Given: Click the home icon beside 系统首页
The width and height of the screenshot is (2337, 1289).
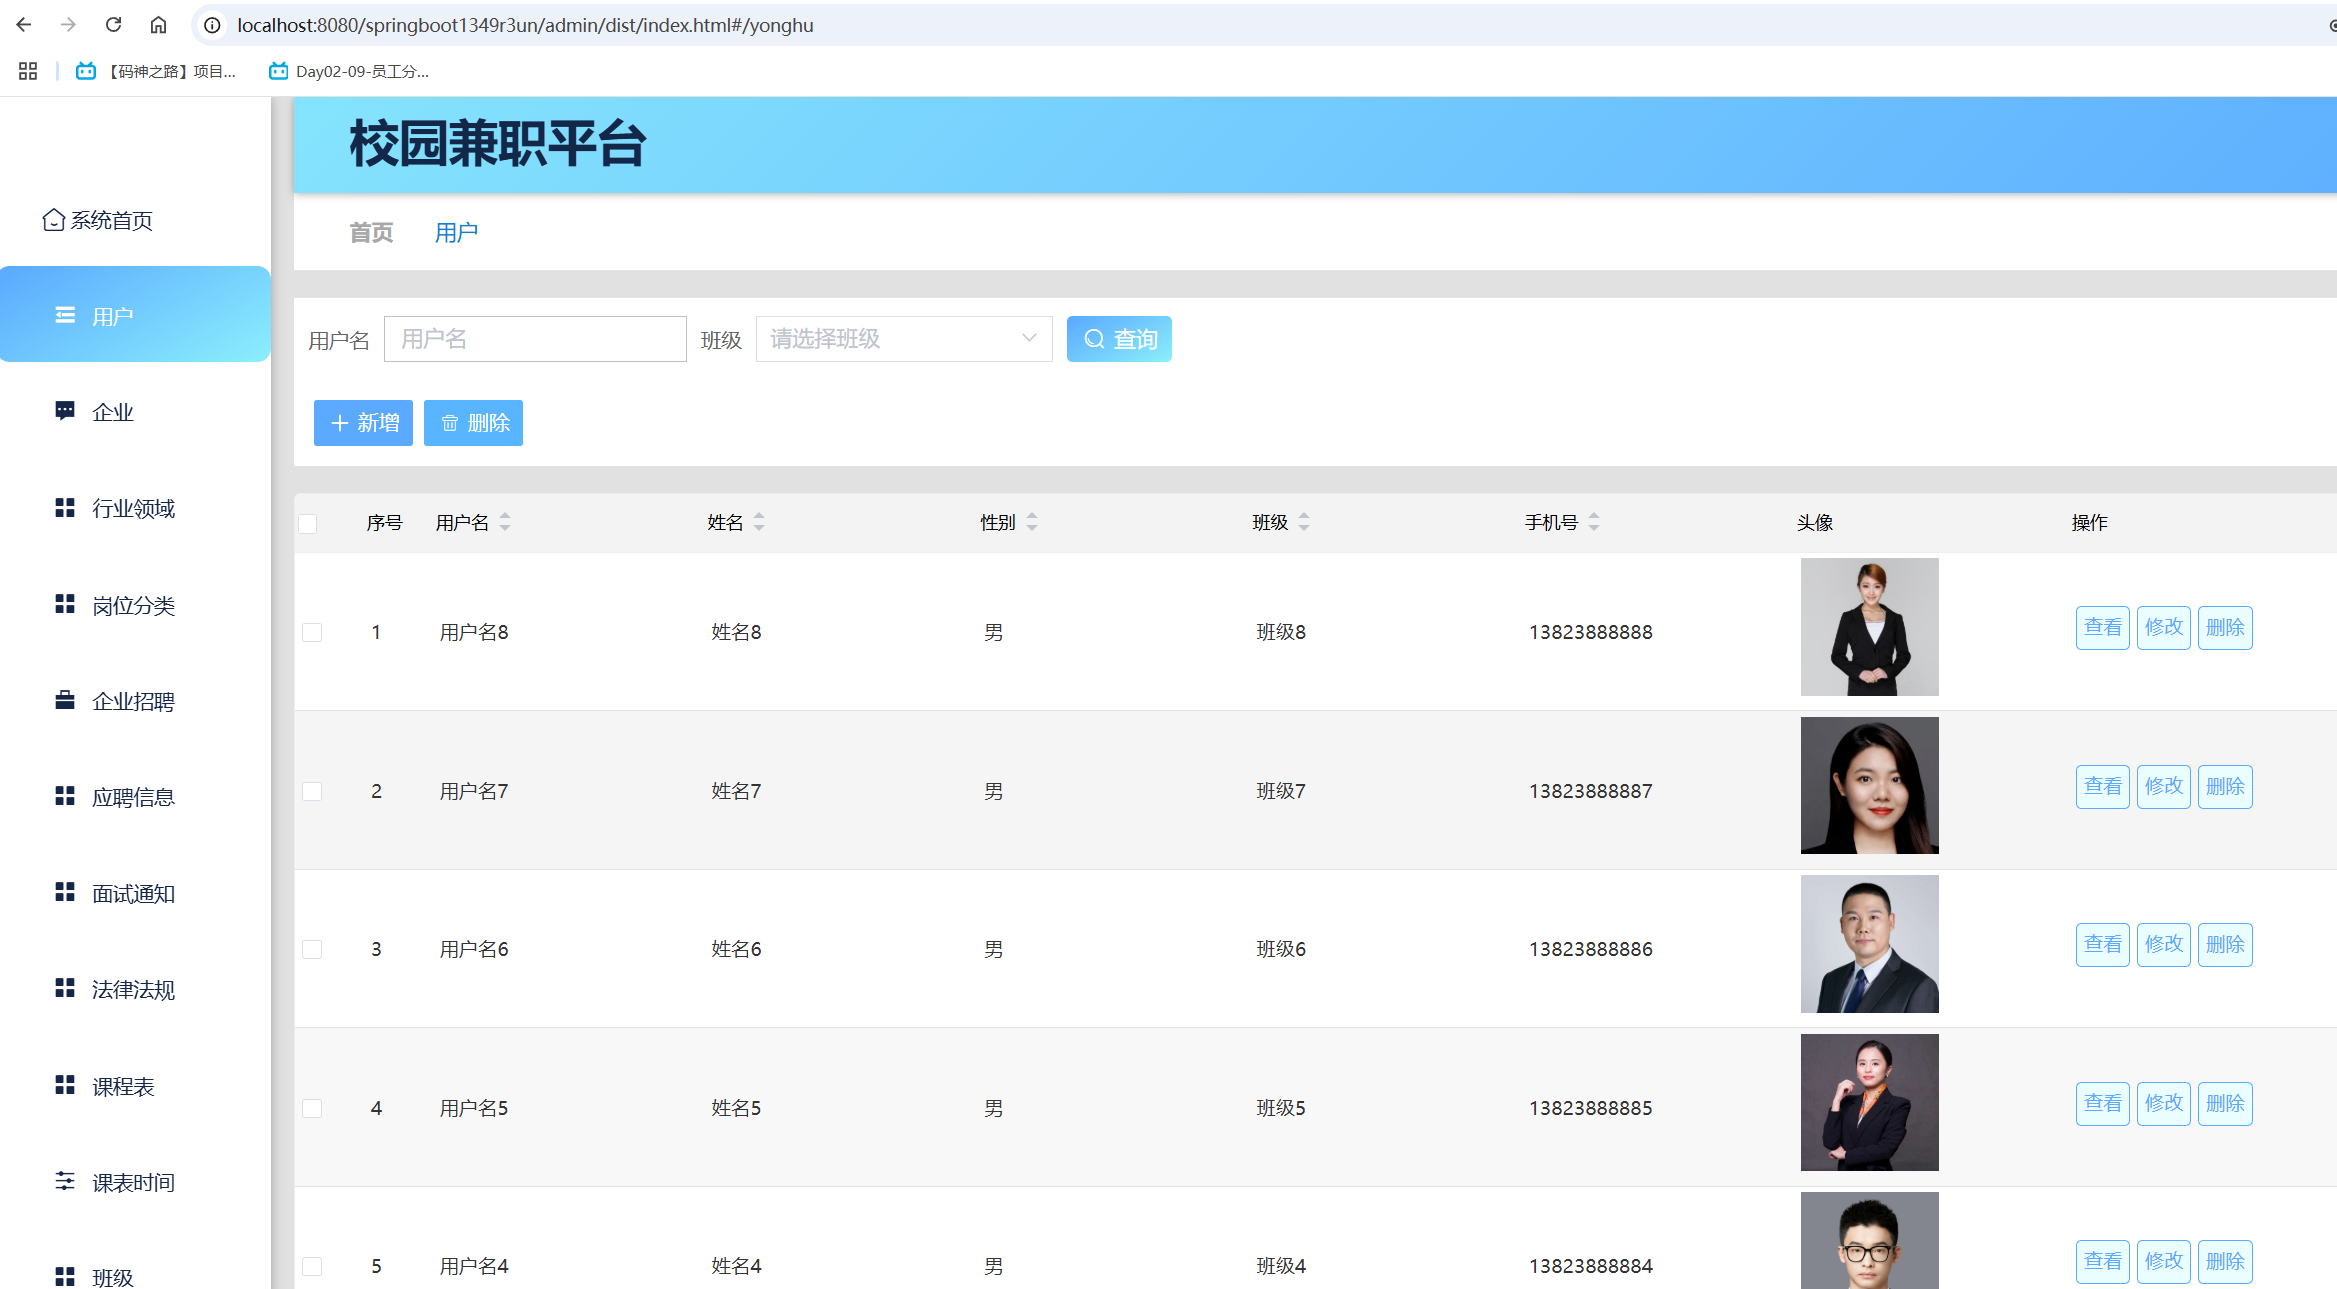Looking at the screenshot, I should (53, 220).
